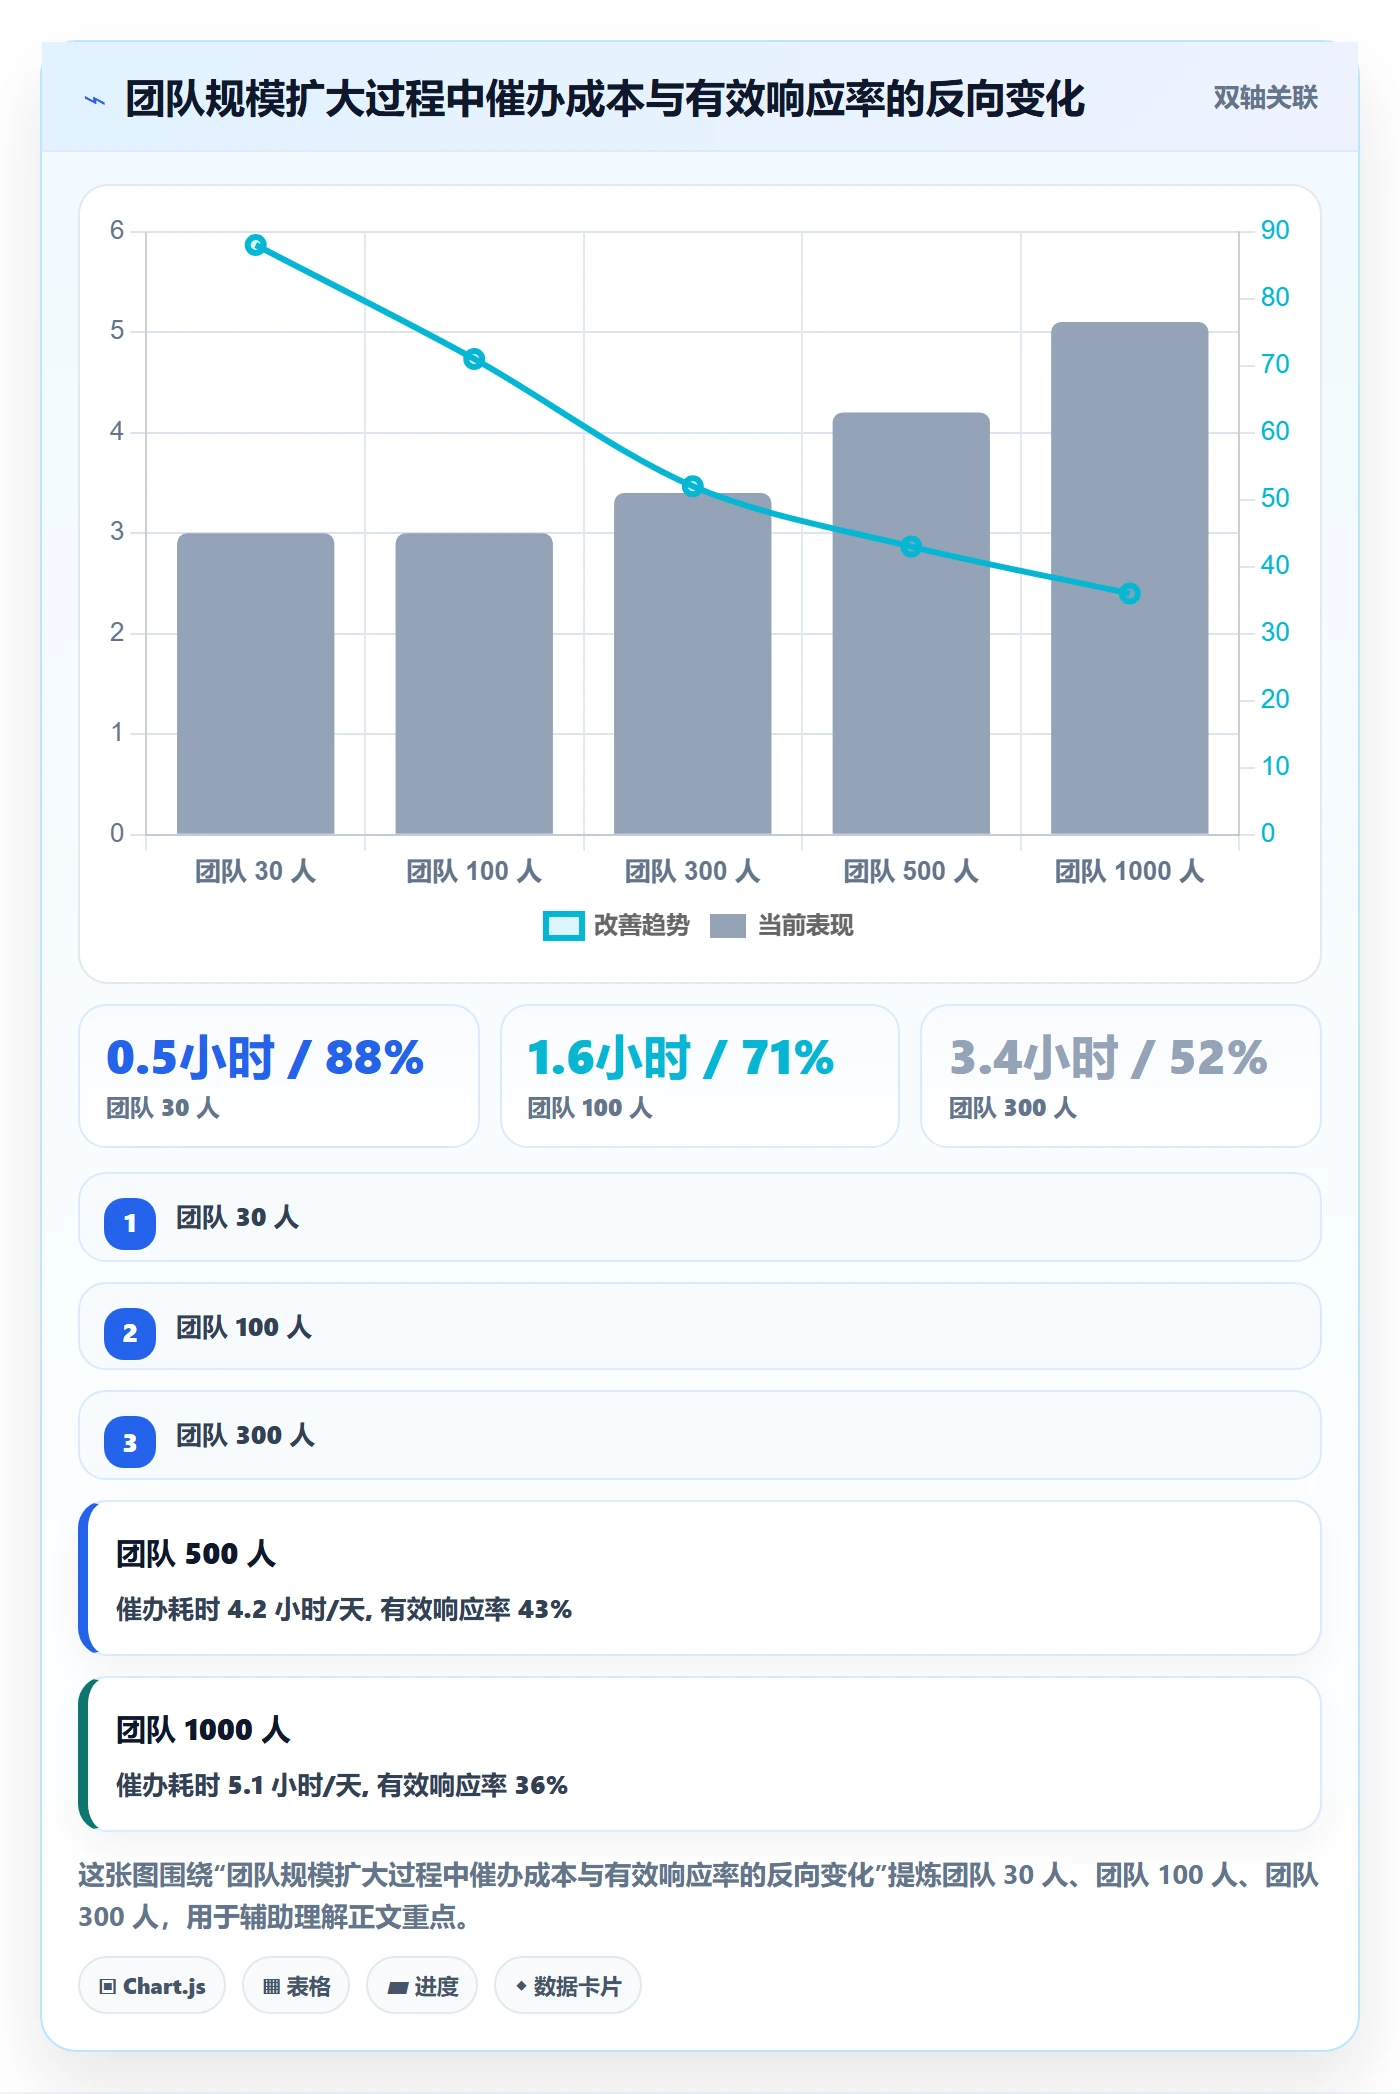Viewport: 1400px width, 2094px height.
Task: Click the left axis value 6
Action: tap(117, 231)
